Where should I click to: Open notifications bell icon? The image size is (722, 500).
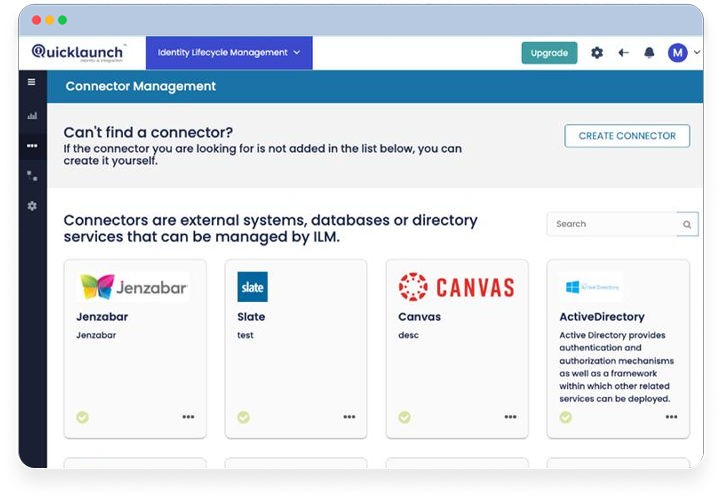point(649,53)
